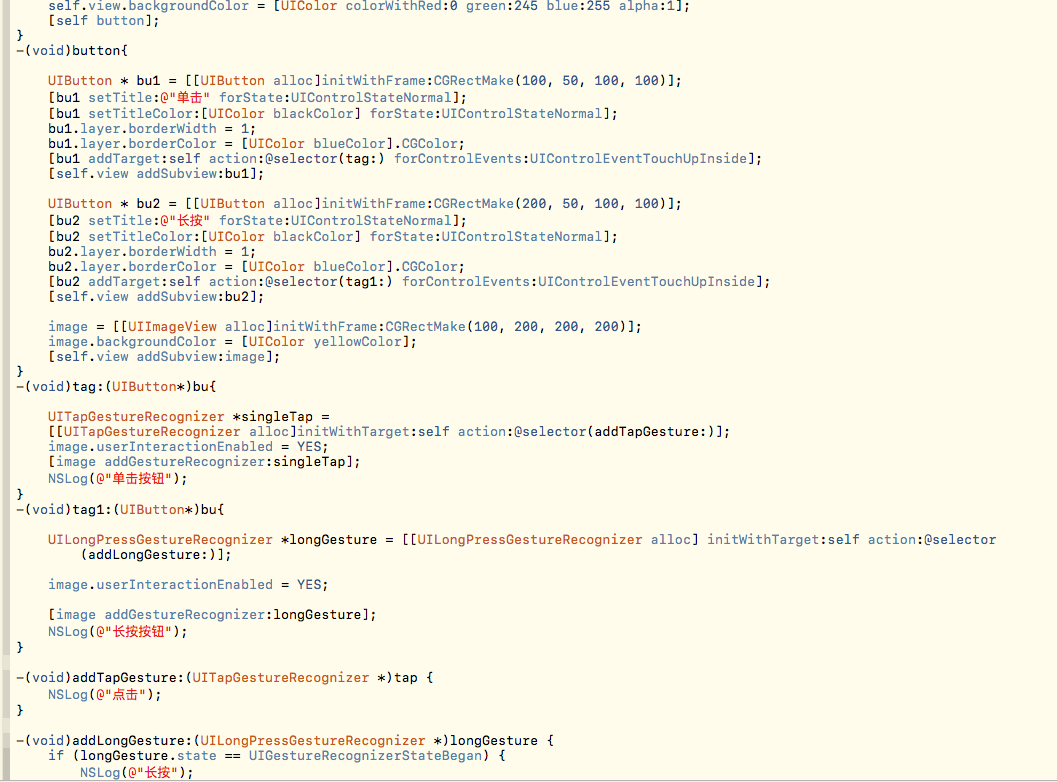Click the '-(void)addLongGesture:' method declaration

click(x=285, y=741)
